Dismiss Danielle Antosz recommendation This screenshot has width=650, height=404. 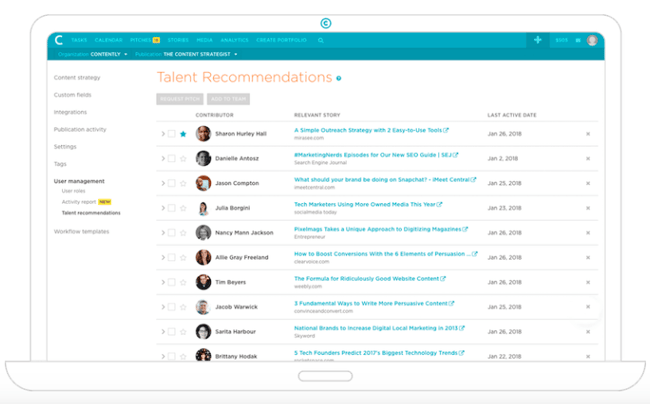[x=588, y=159]
